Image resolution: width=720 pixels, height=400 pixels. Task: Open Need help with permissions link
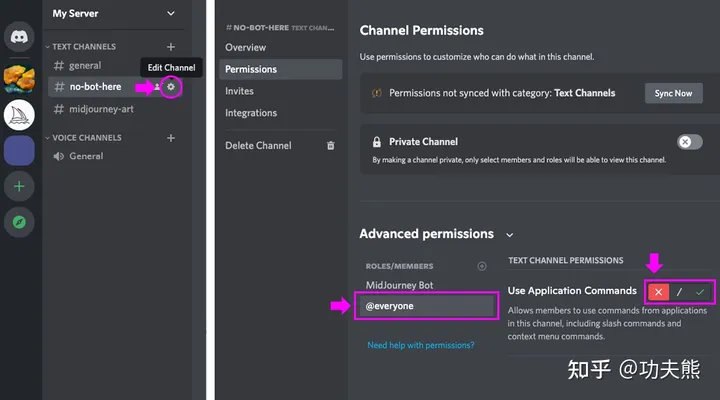[421, 345]
